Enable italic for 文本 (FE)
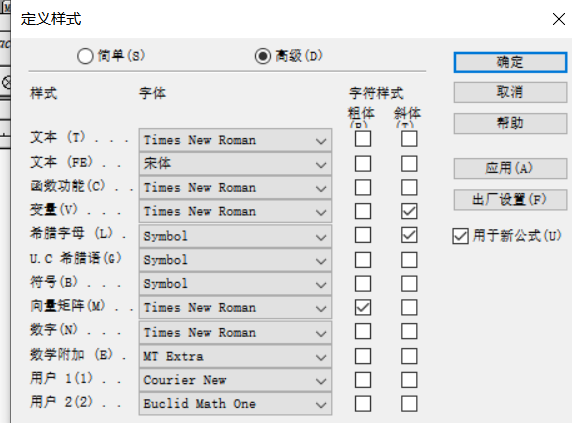Image resolution: width=572 pixels, height=423 pixels. pos(409,164)
